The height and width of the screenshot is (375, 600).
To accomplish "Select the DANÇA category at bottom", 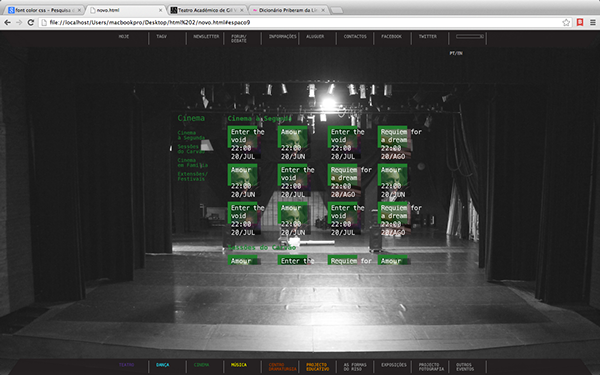I will 162,365.
